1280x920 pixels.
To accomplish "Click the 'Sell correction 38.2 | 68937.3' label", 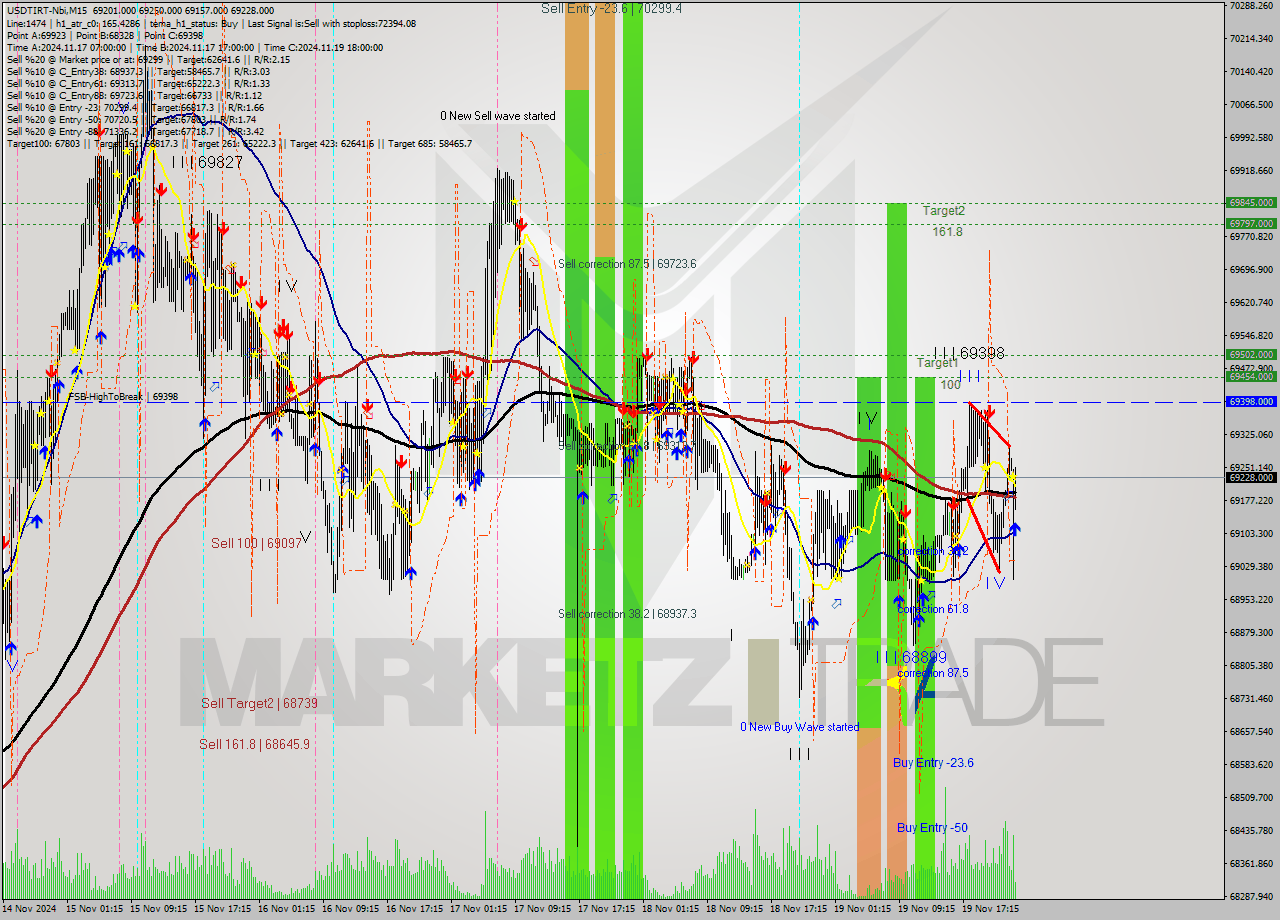I will pyautogui.click(x=627, y=614).
